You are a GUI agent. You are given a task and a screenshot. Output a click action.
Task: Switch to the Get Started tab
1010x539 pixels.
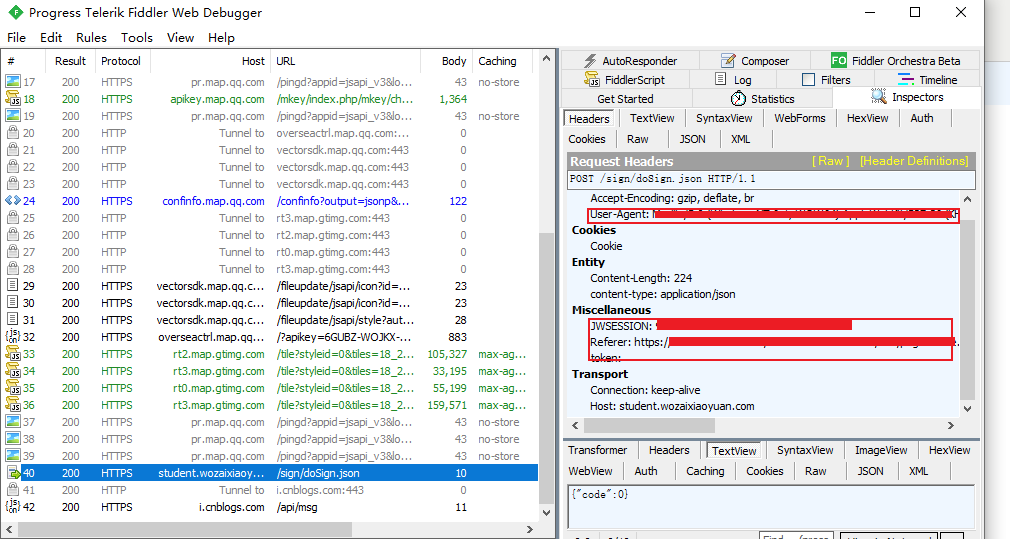[x=625, y=99]
